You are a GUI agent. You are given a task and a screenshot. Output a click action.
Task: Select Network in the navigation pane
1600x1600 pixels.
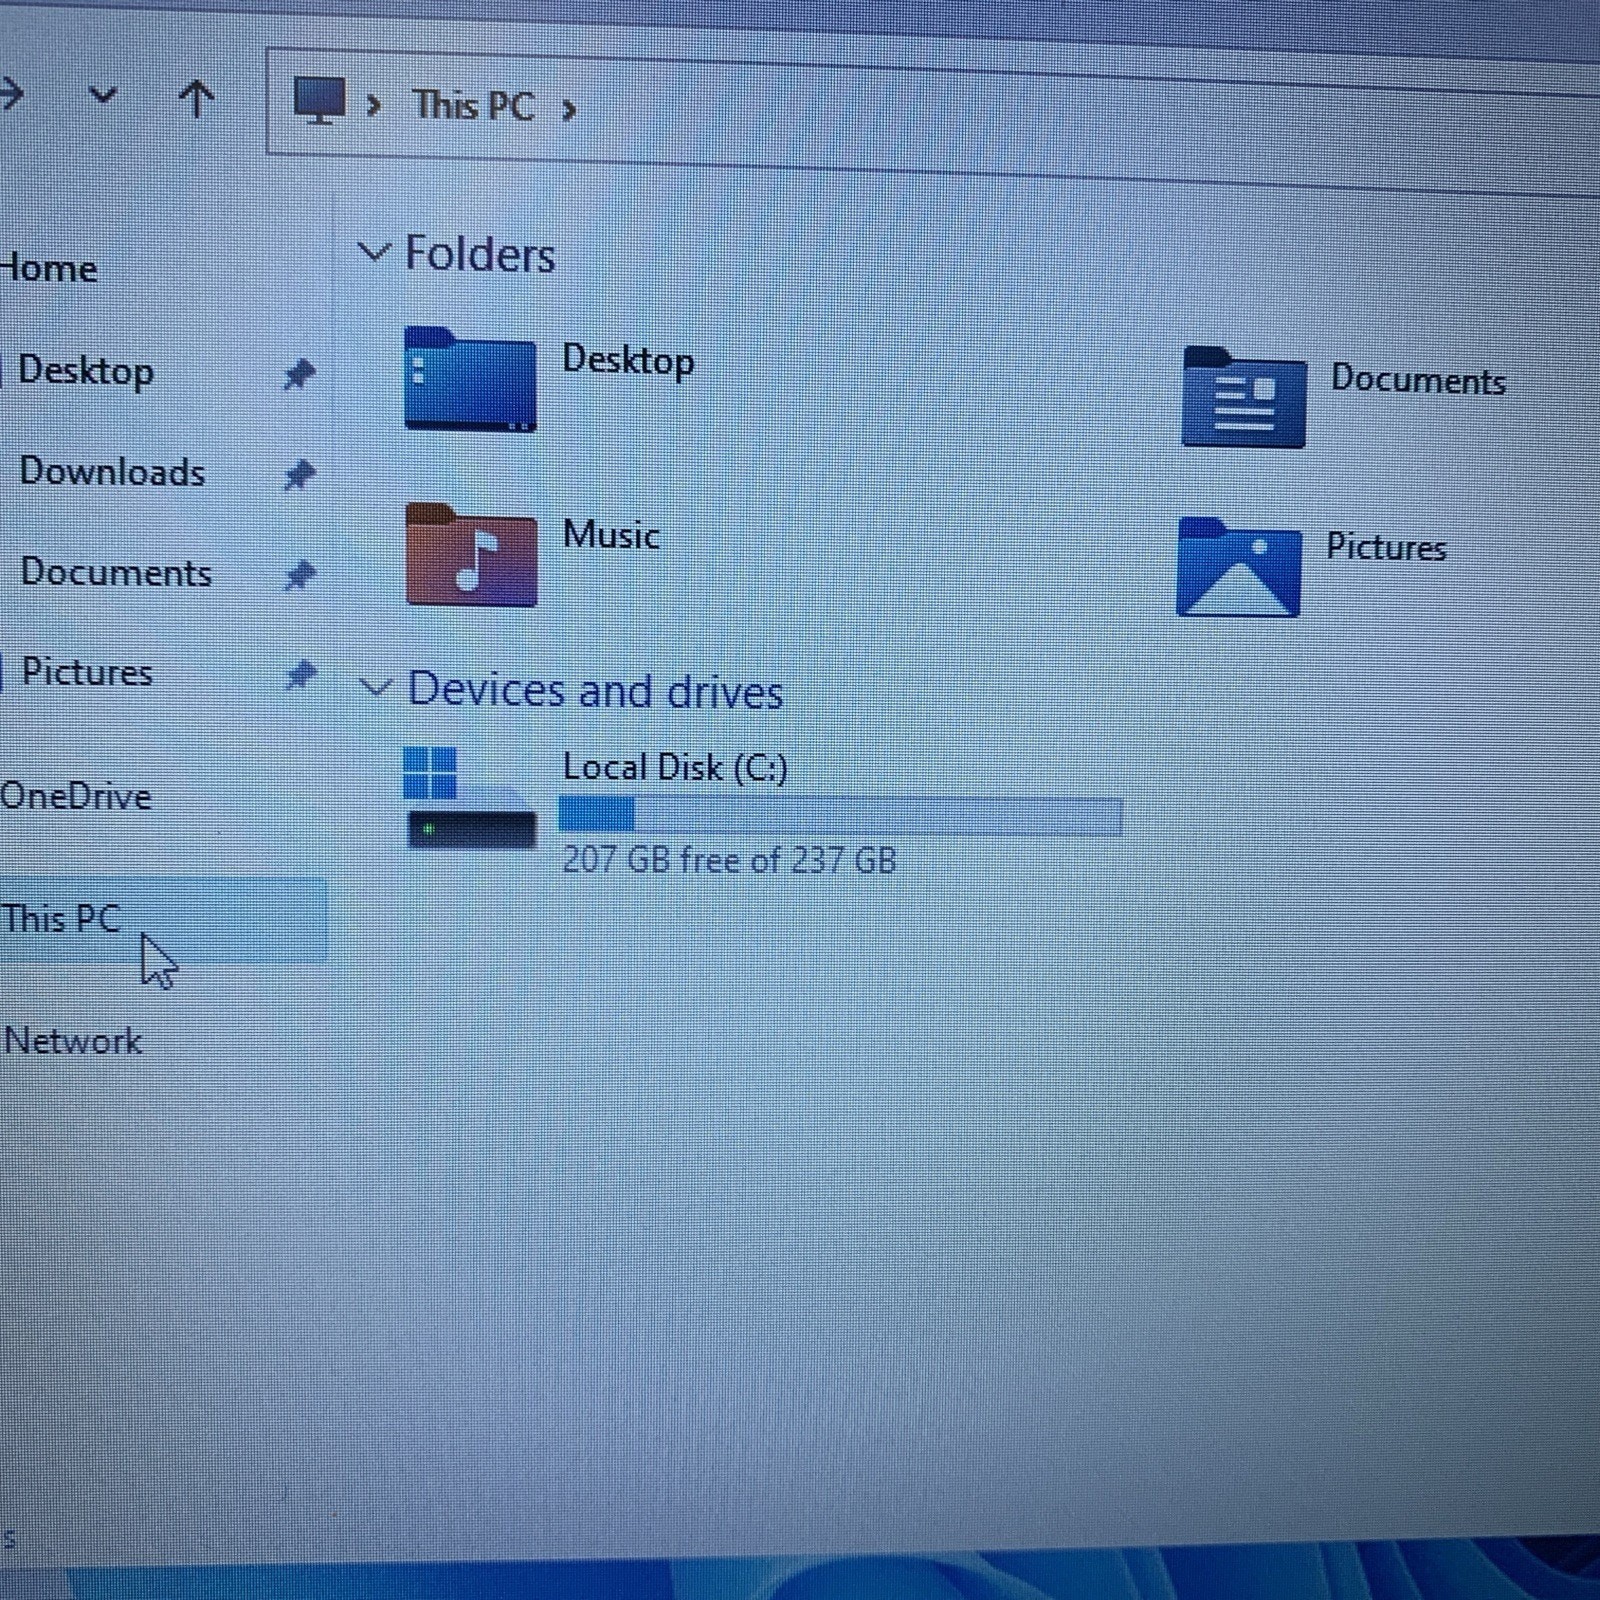pos(72,1041)
